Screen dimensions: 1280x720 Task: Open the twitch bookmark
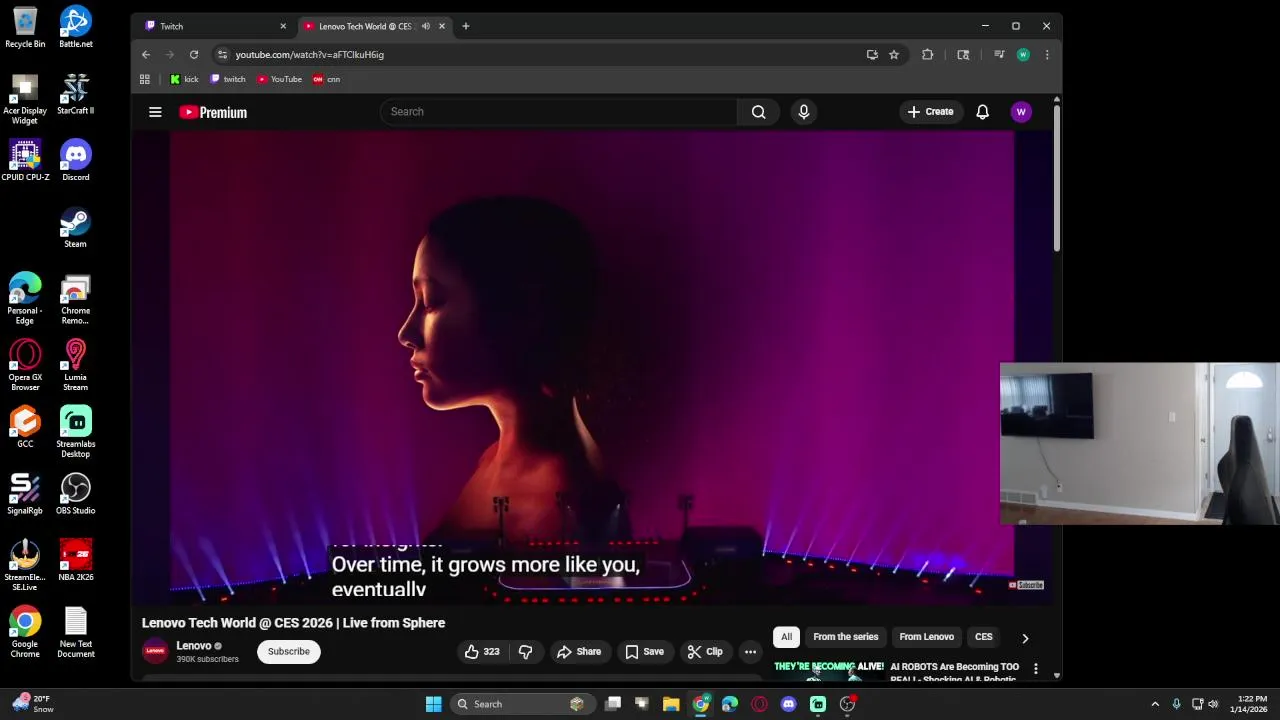point(228,79)
